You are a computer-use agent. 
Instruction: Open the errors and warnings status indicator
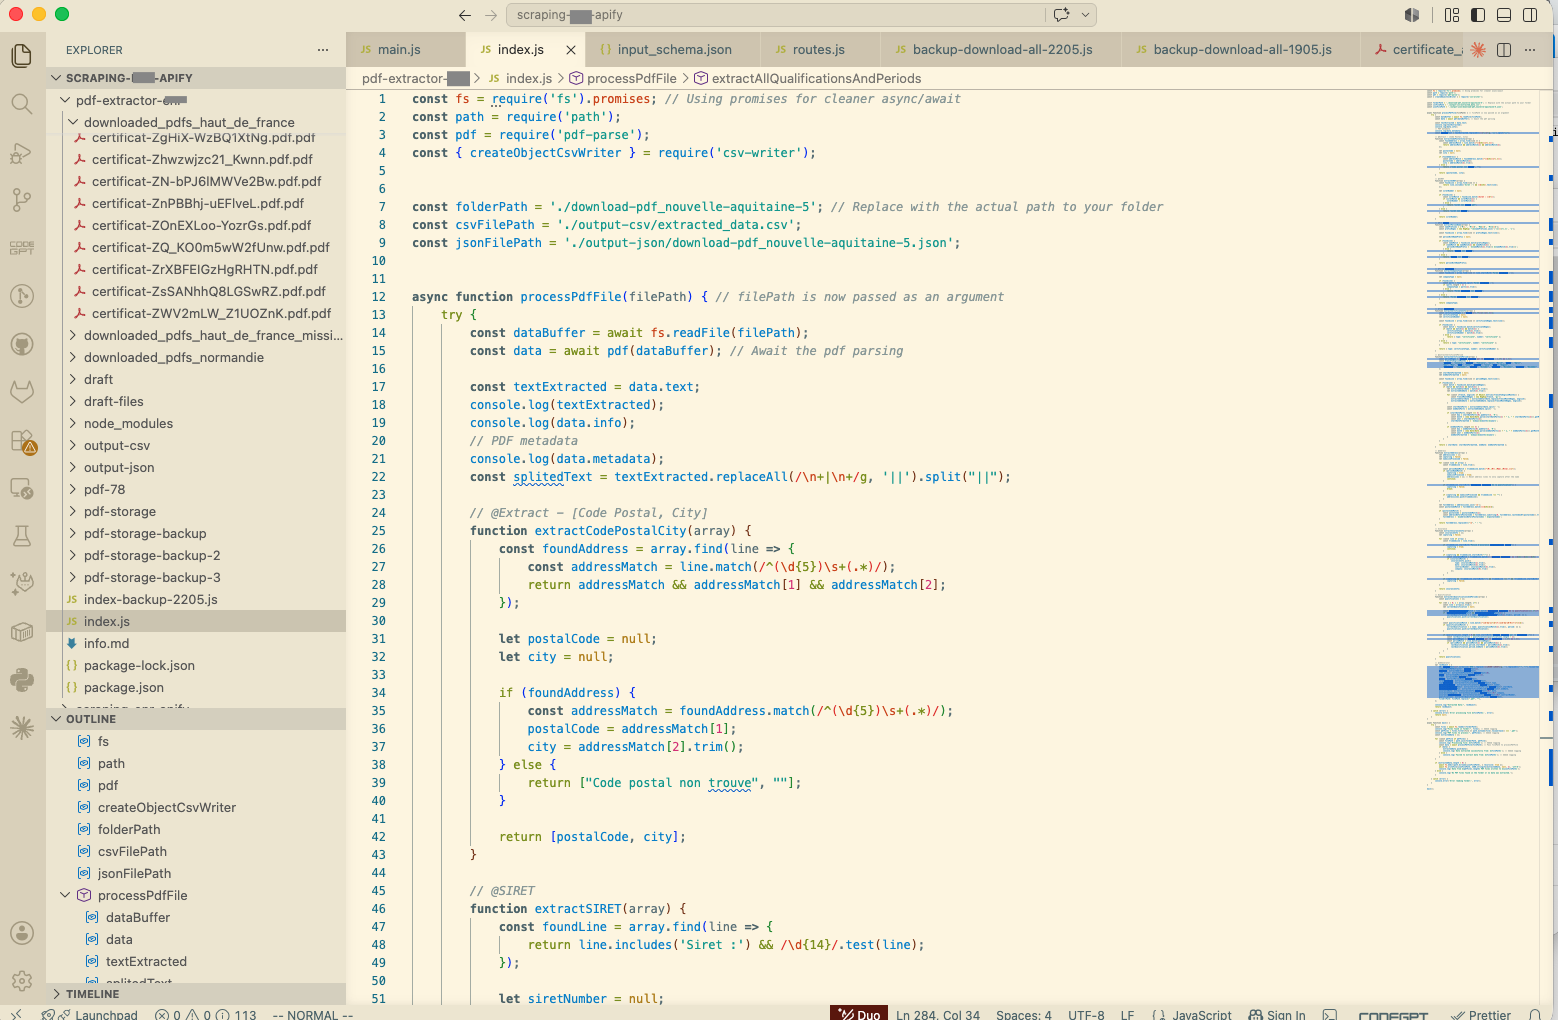(205, 1014)
